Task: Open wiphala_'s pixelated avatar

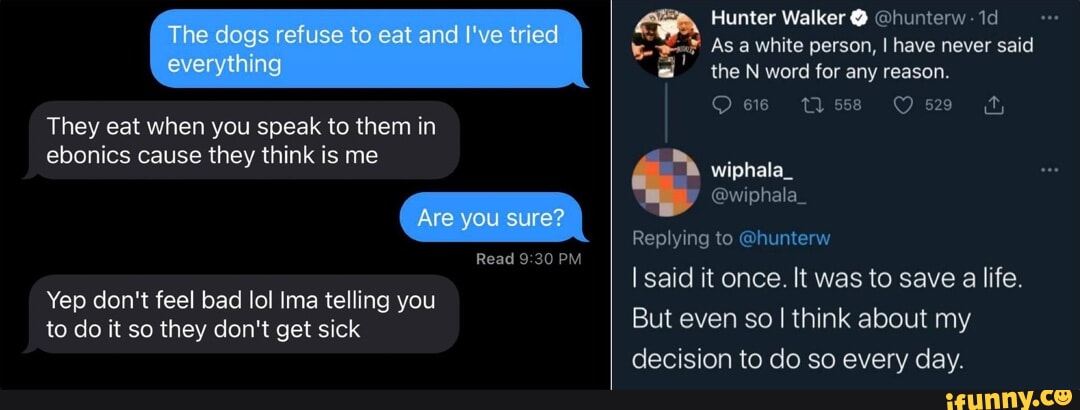Action: [666, 182]
